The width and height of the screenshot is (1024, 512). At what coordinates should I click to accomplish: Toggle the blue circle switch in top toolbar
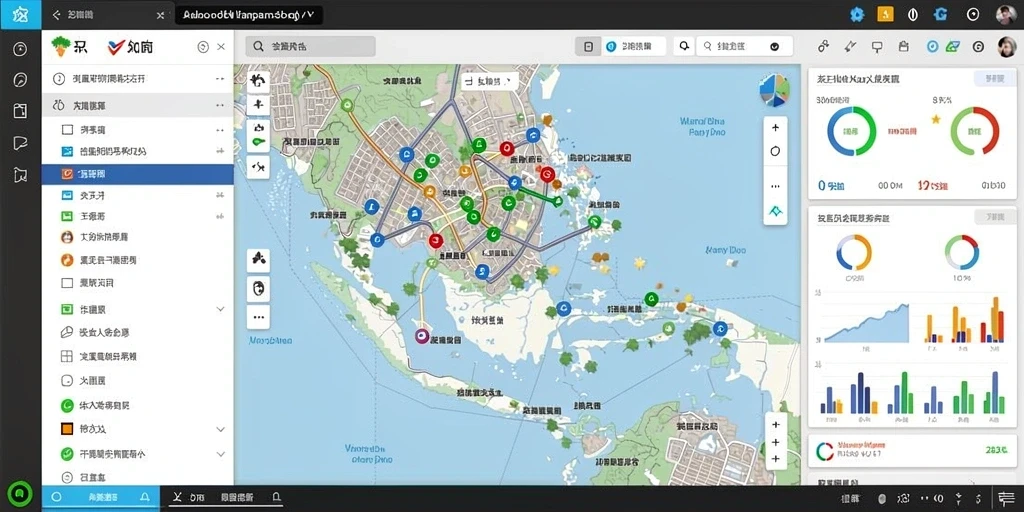611,46
